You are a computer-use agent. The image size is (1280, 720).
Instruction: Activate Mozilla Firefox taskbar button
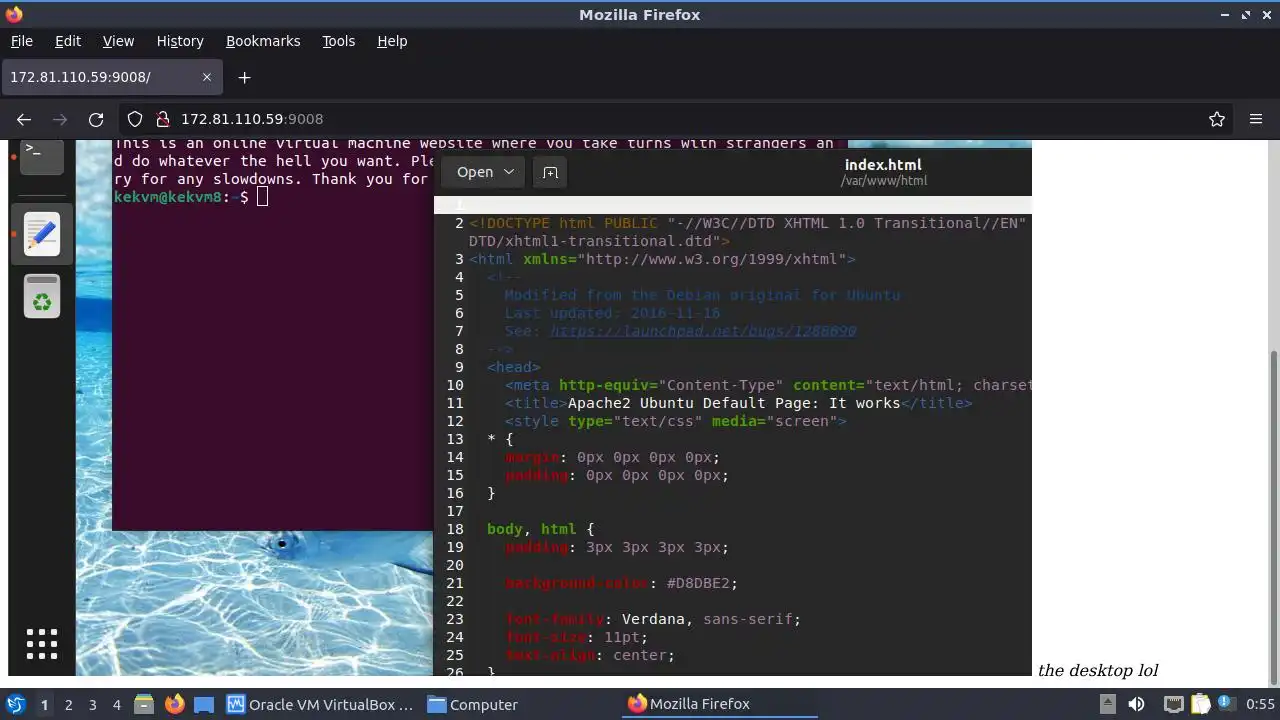(x=720, y=704)
